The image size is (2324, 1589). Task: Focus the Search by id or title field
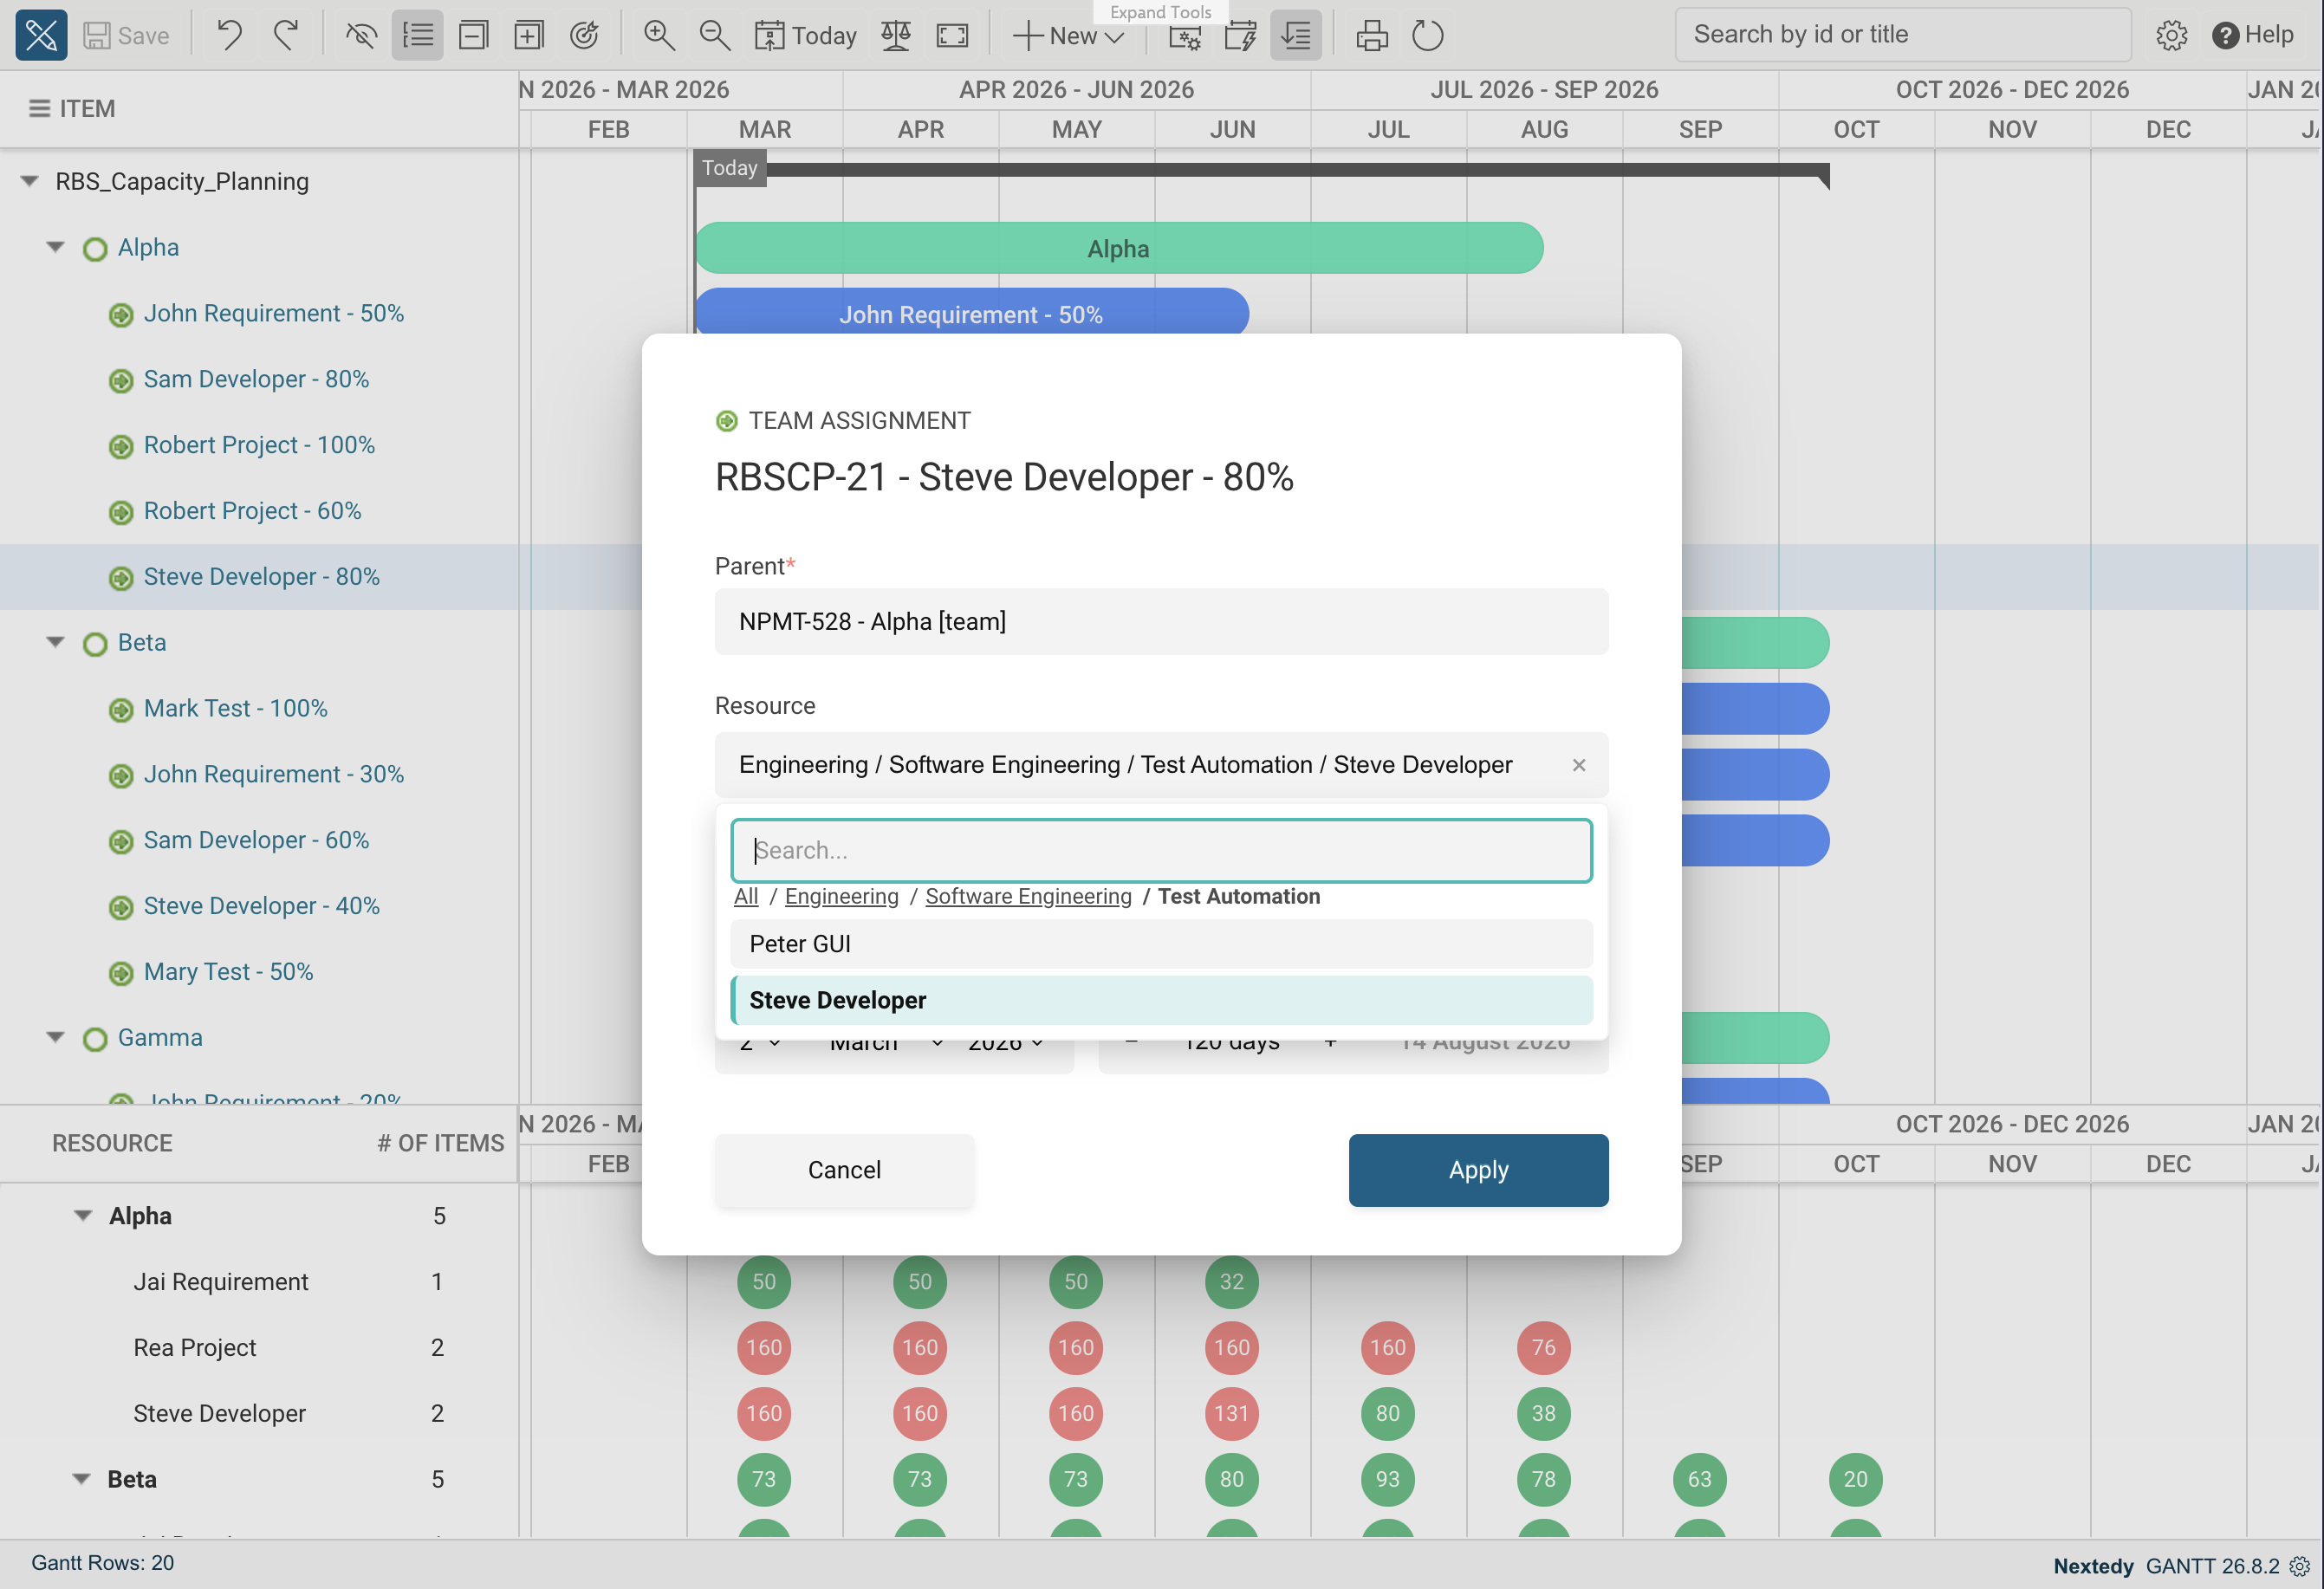pos(1902,35)
